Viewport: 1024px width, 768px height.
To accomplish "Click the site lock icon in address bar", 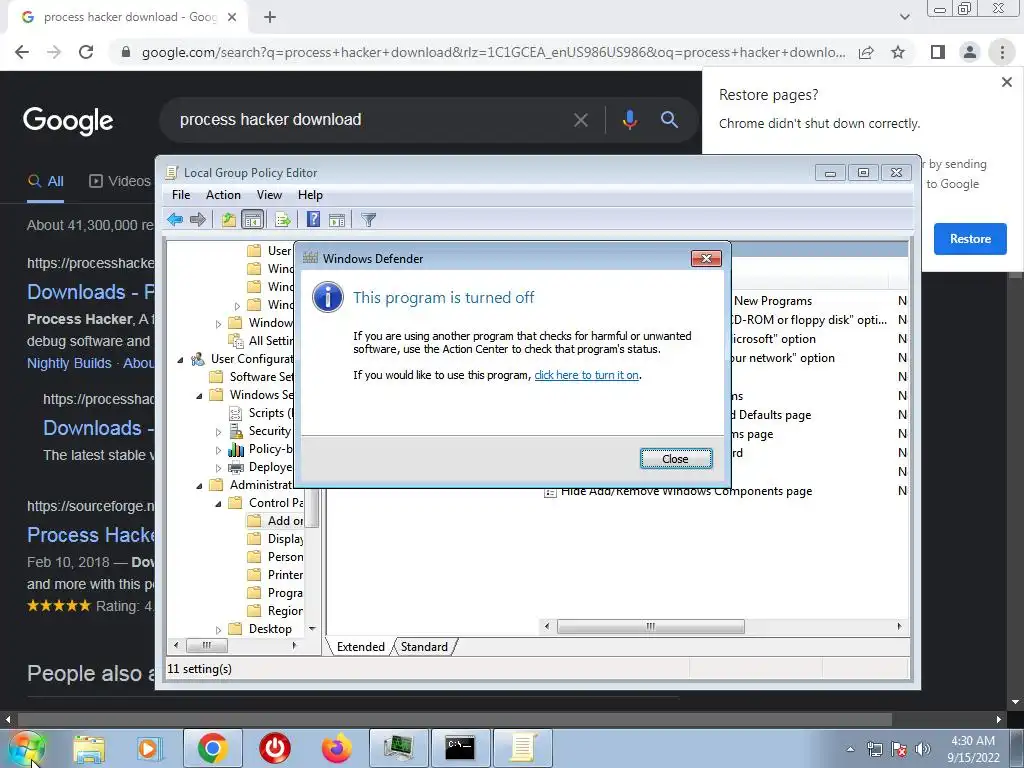I will pyautogui.click(x=126, y=52).
